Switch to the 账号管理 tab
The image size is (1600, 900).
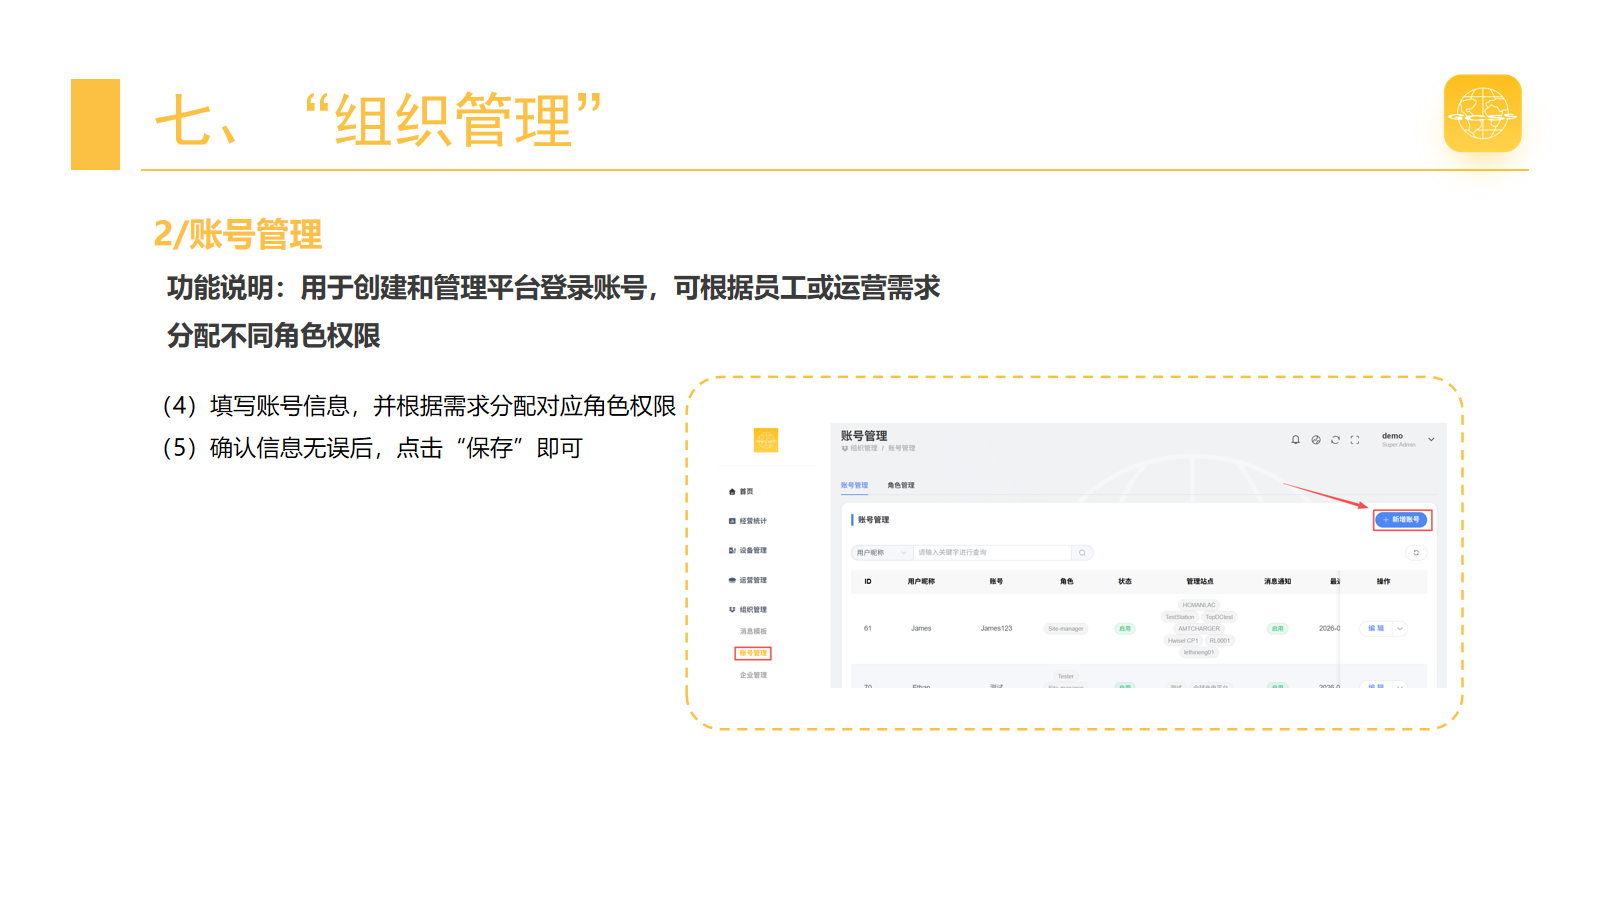click(x=854, y=485)
